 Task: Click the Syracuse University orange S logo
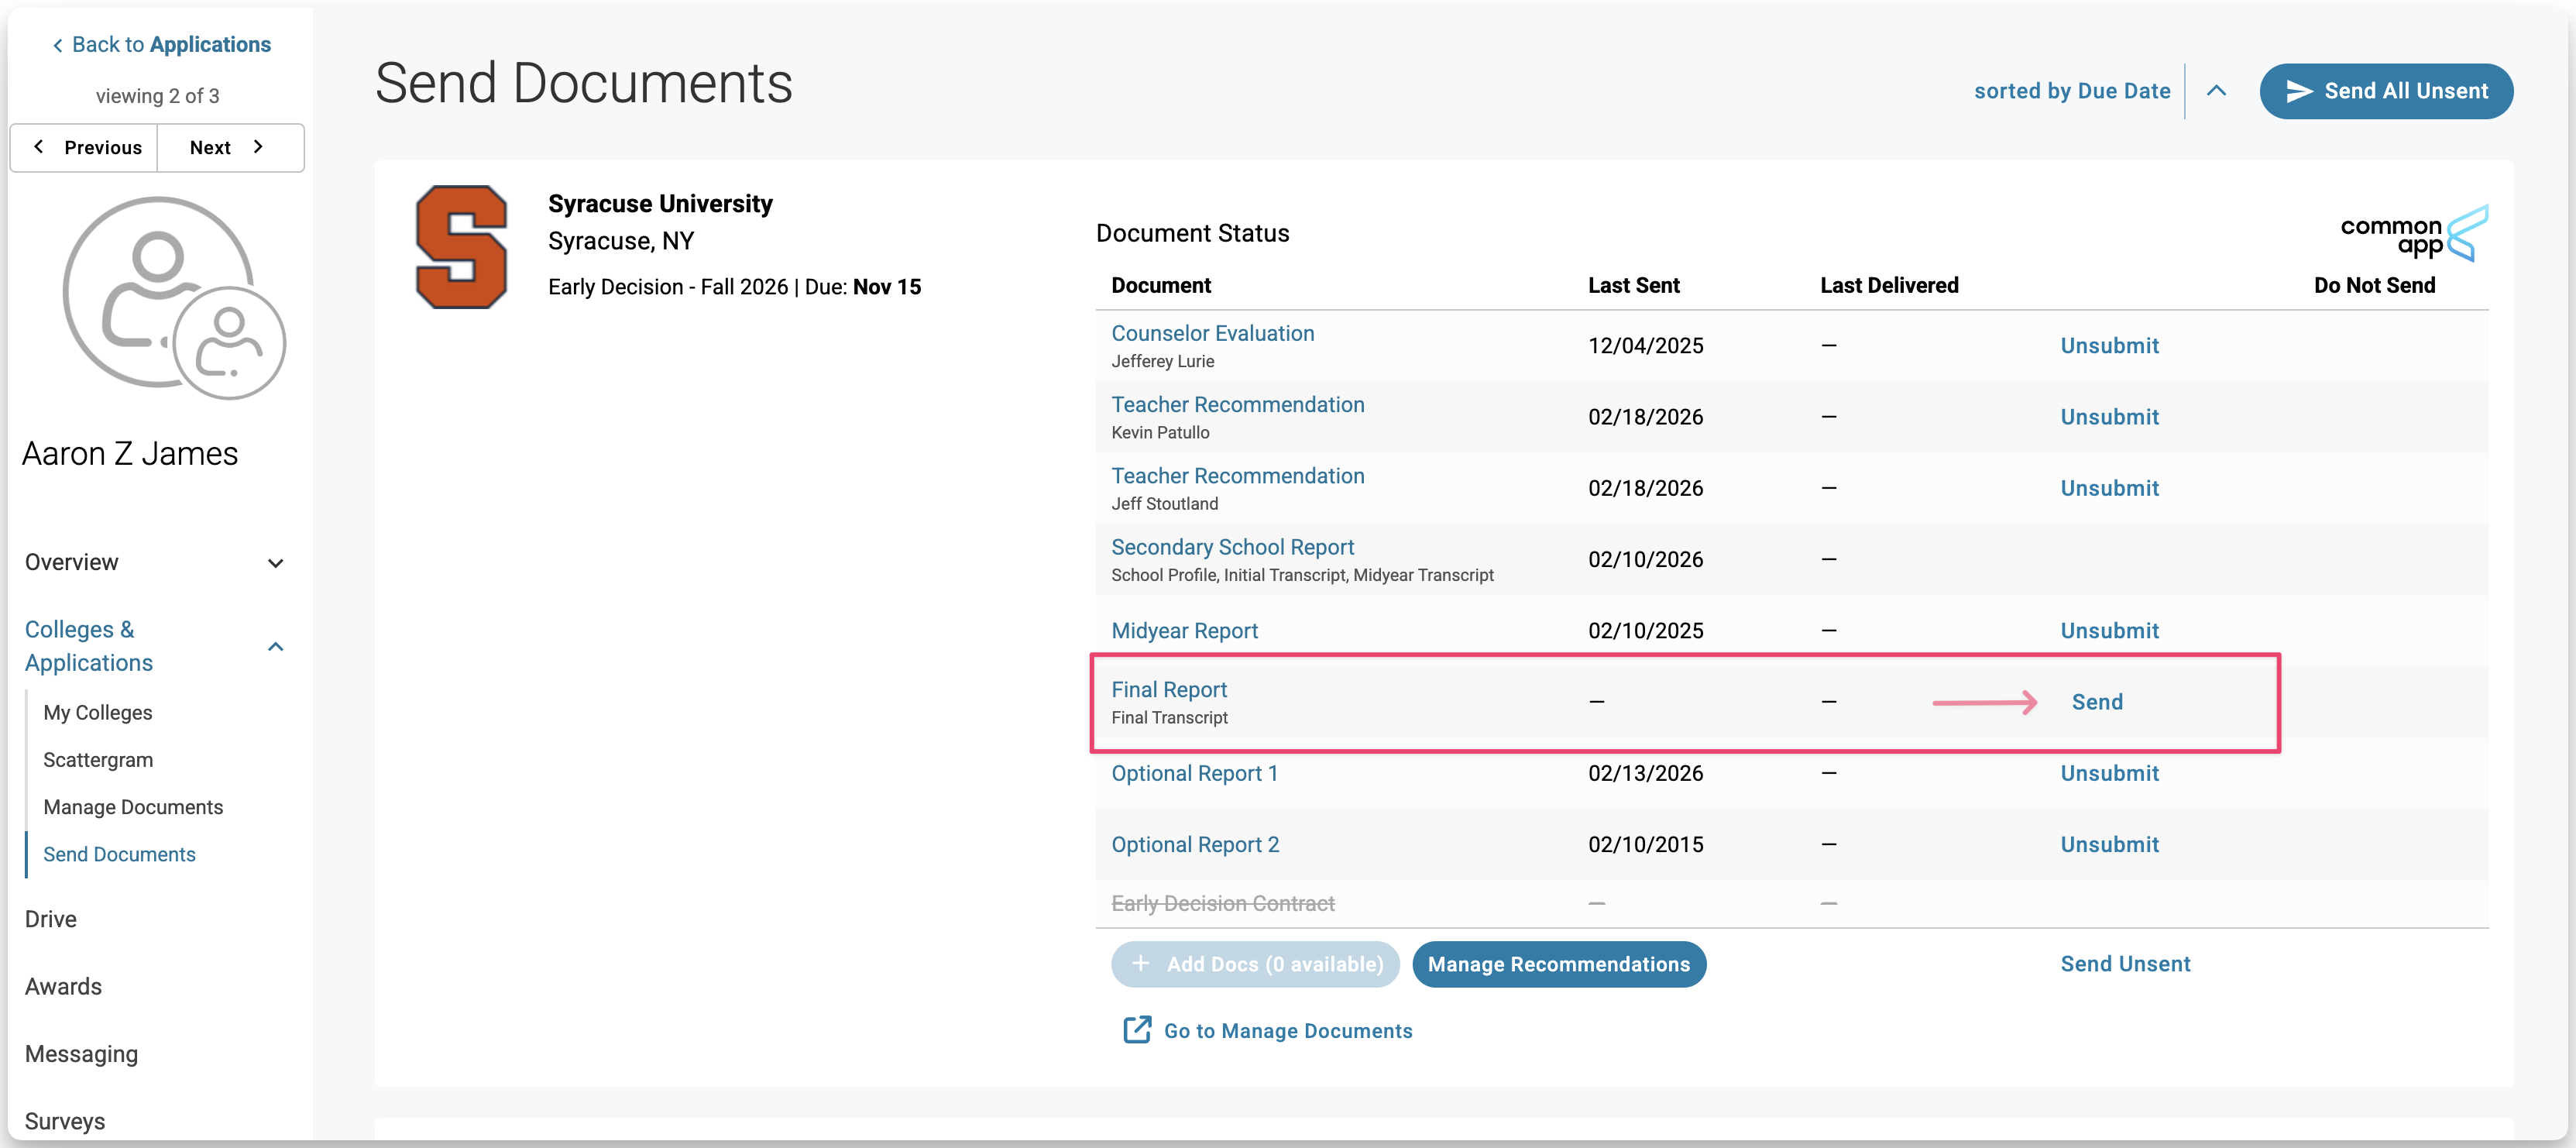tap(461, 247)
